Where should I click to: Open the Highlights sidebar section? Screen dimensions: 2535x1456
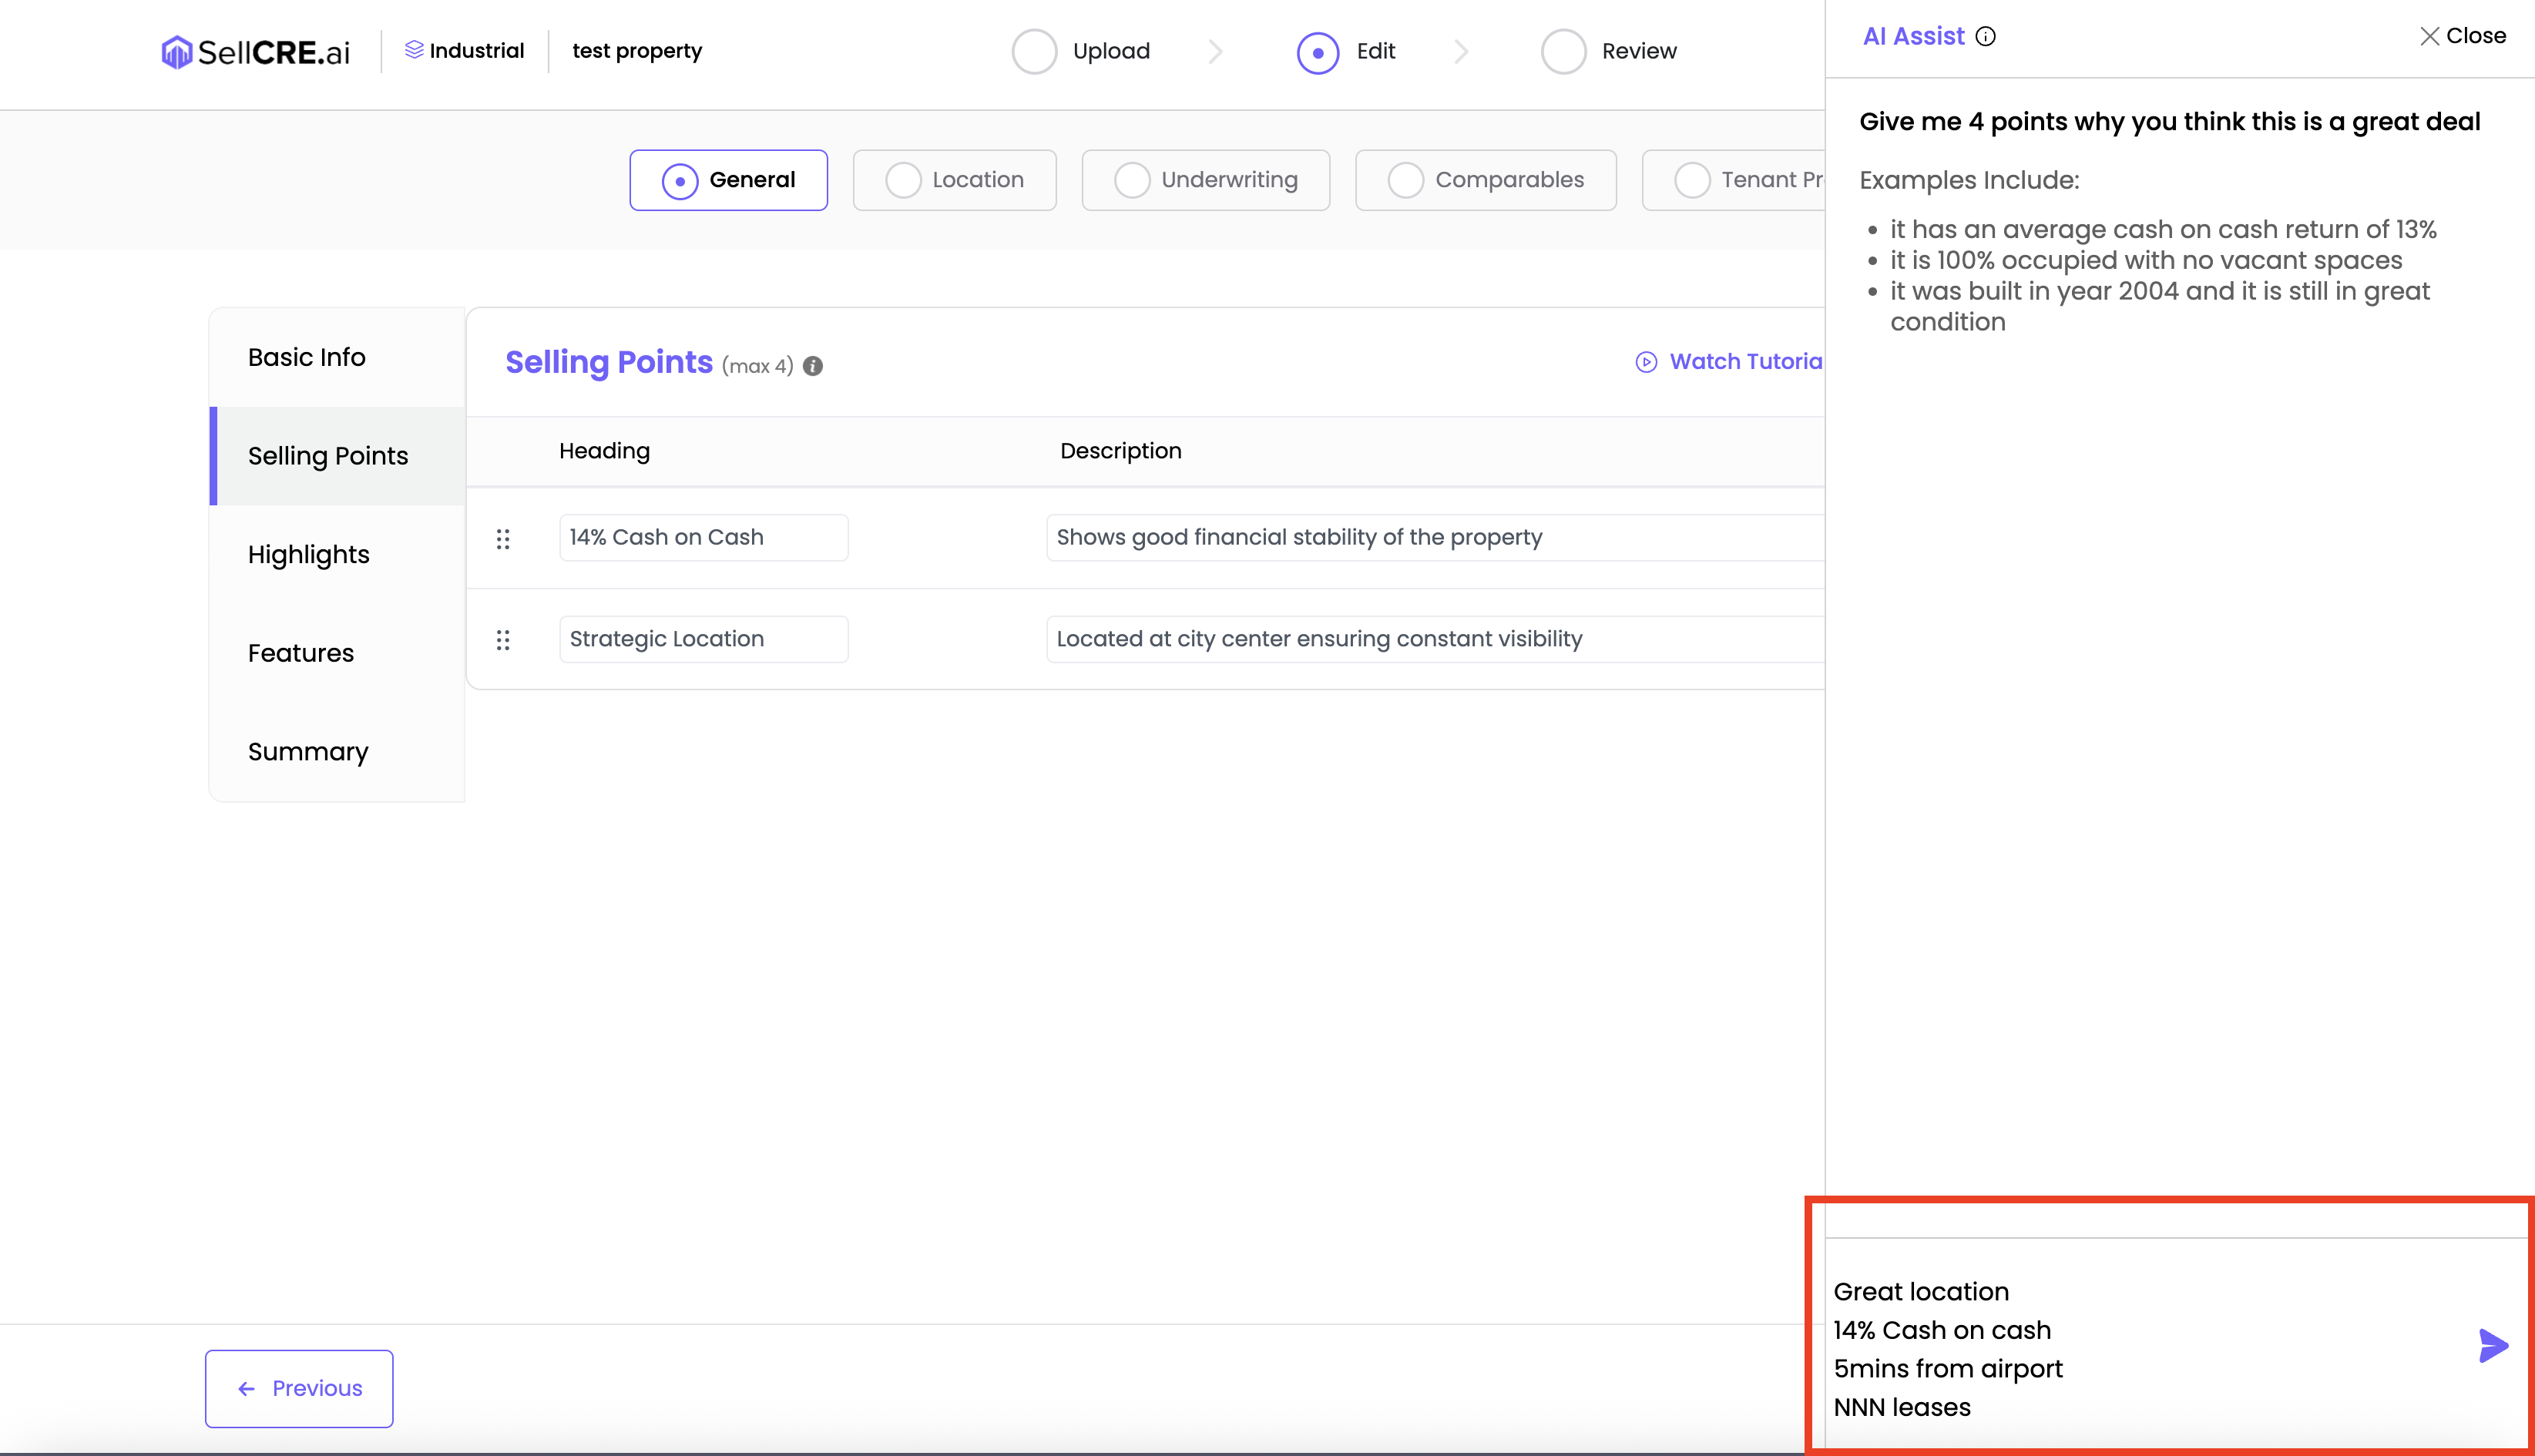coord(308,554)
